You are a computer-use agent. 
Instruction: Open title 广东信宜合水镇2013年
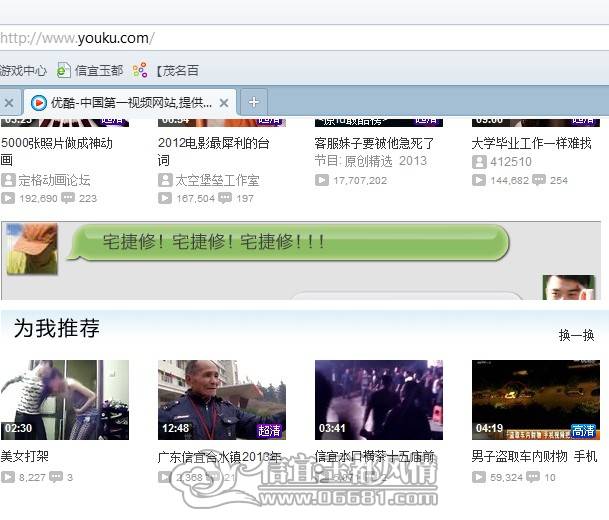click(x=219, y=457)
